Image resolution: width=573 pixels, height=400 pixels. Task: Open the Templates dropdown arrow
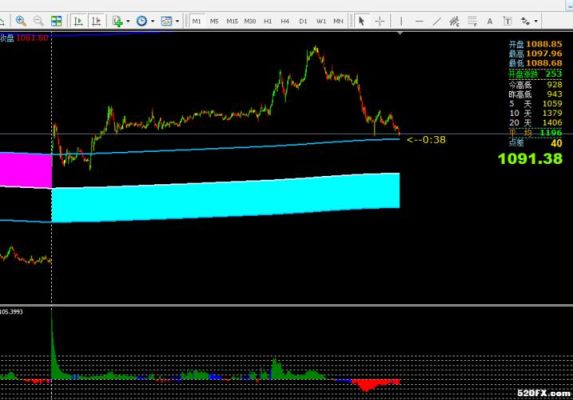pos(177,21)
